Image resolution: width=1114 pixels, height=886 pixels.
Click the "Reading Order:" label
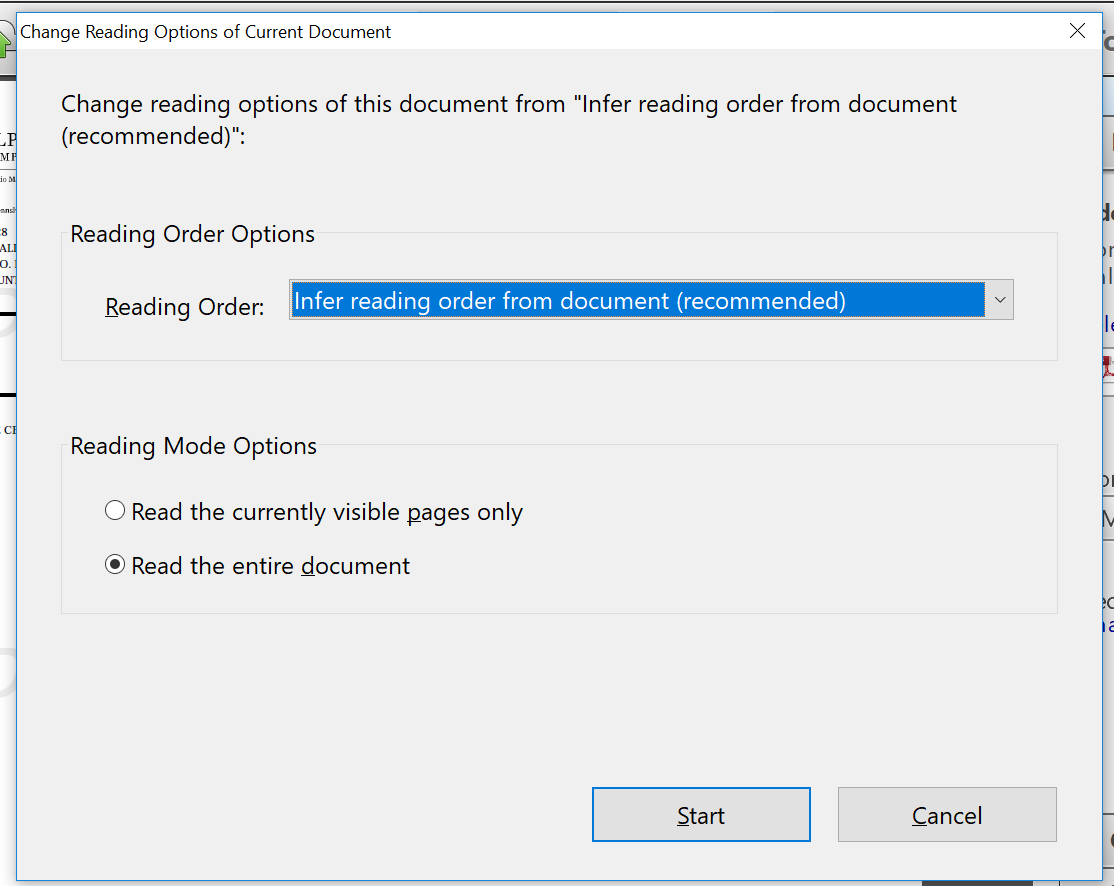185,307
